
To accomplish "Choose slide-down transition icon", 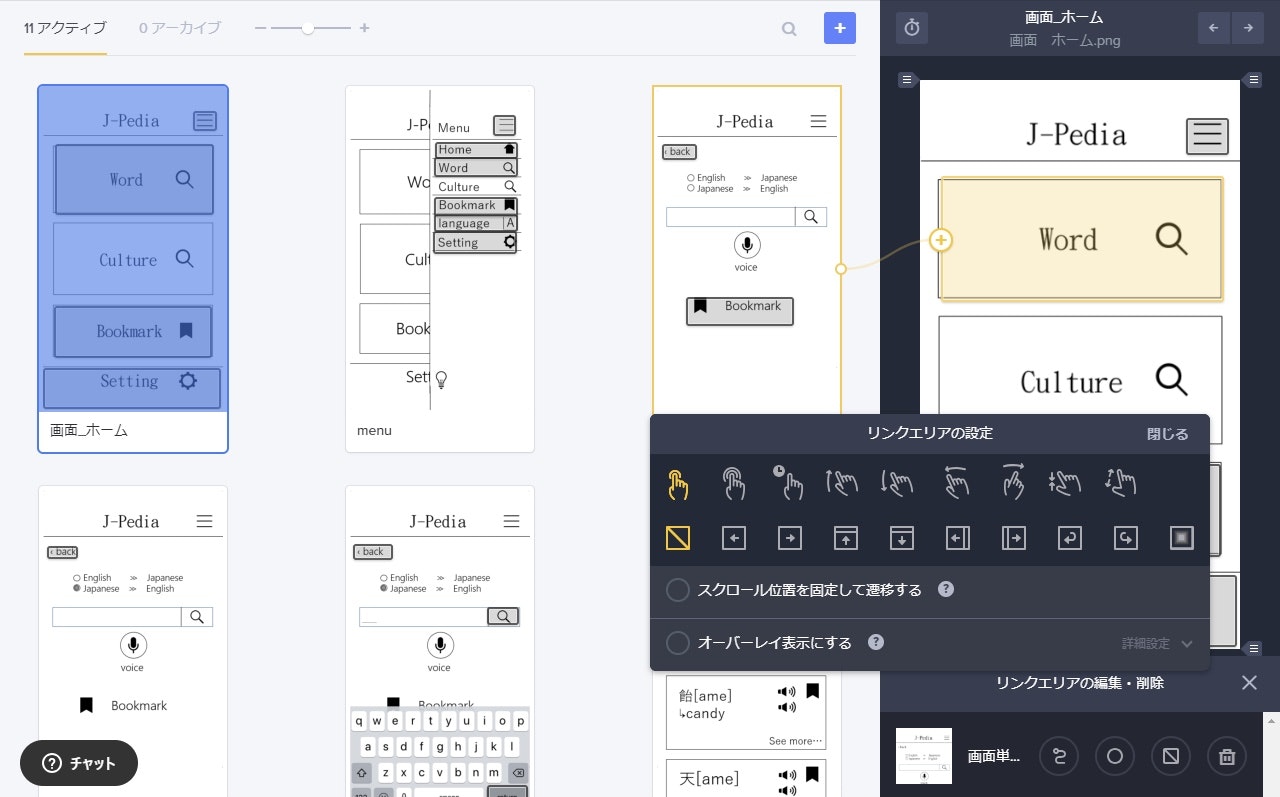I will coord(902,539).
